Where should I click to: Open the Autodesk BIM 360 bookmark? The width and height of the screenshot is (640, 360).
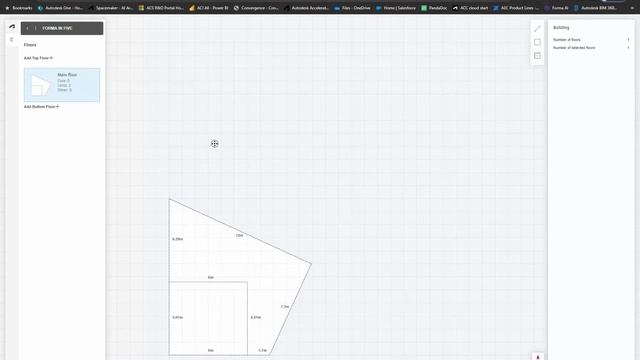click(596, 8)
